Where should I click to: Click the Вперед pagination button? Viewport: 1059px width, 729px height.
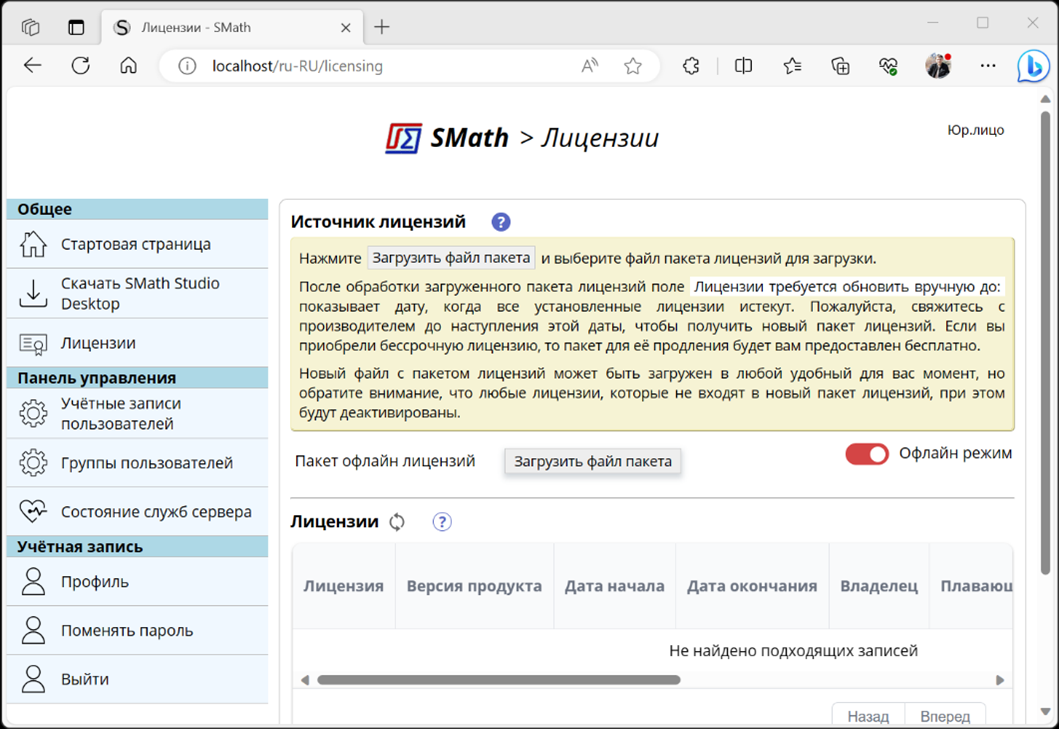(945, 715)
